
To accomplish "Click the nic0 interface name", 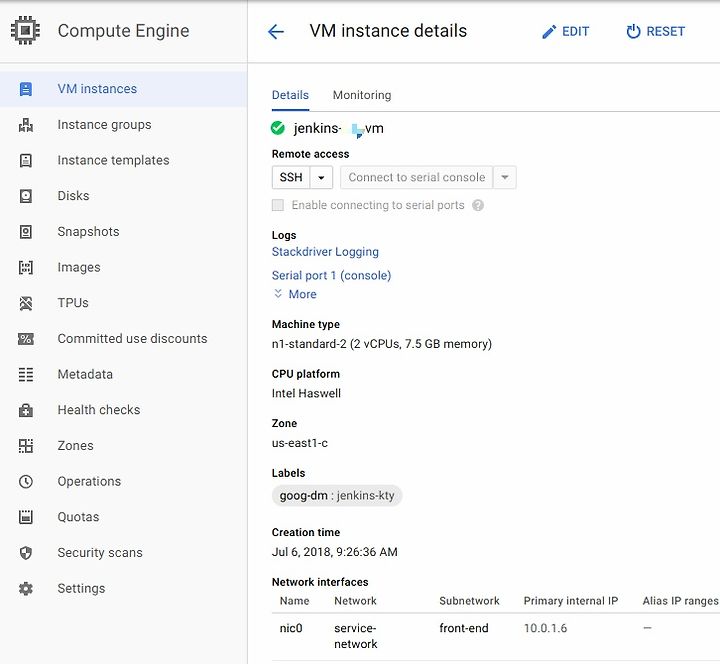I will coord(291,628).
